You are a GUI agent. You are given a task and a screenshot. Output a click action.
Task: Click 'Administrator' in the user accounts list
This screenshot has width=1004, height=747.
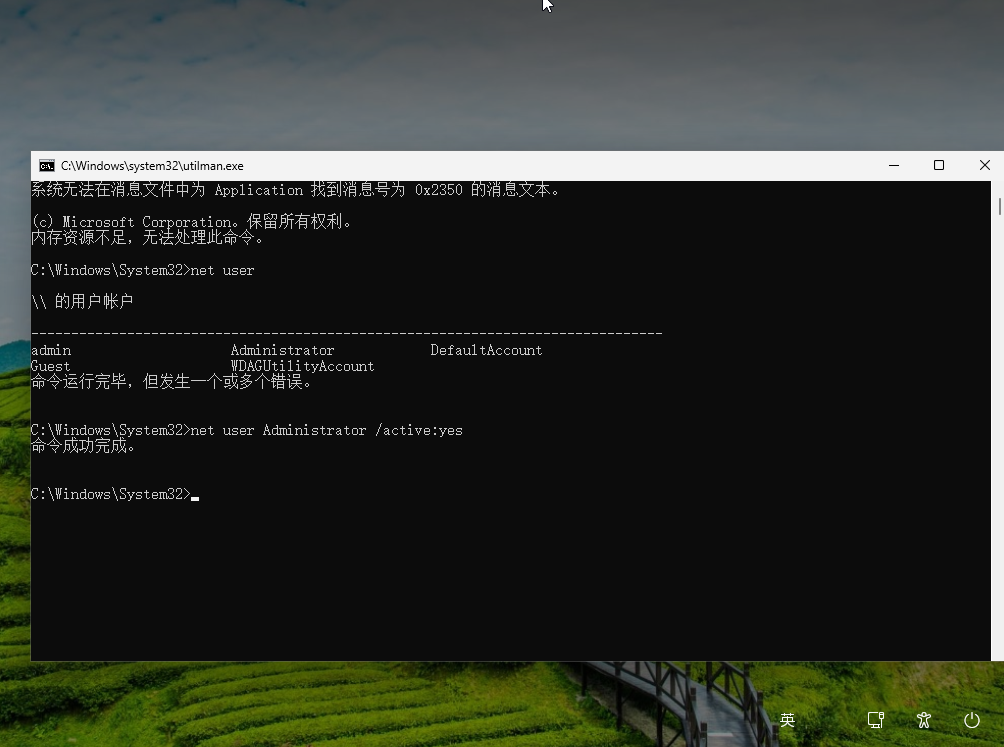[x=282, y=351]
